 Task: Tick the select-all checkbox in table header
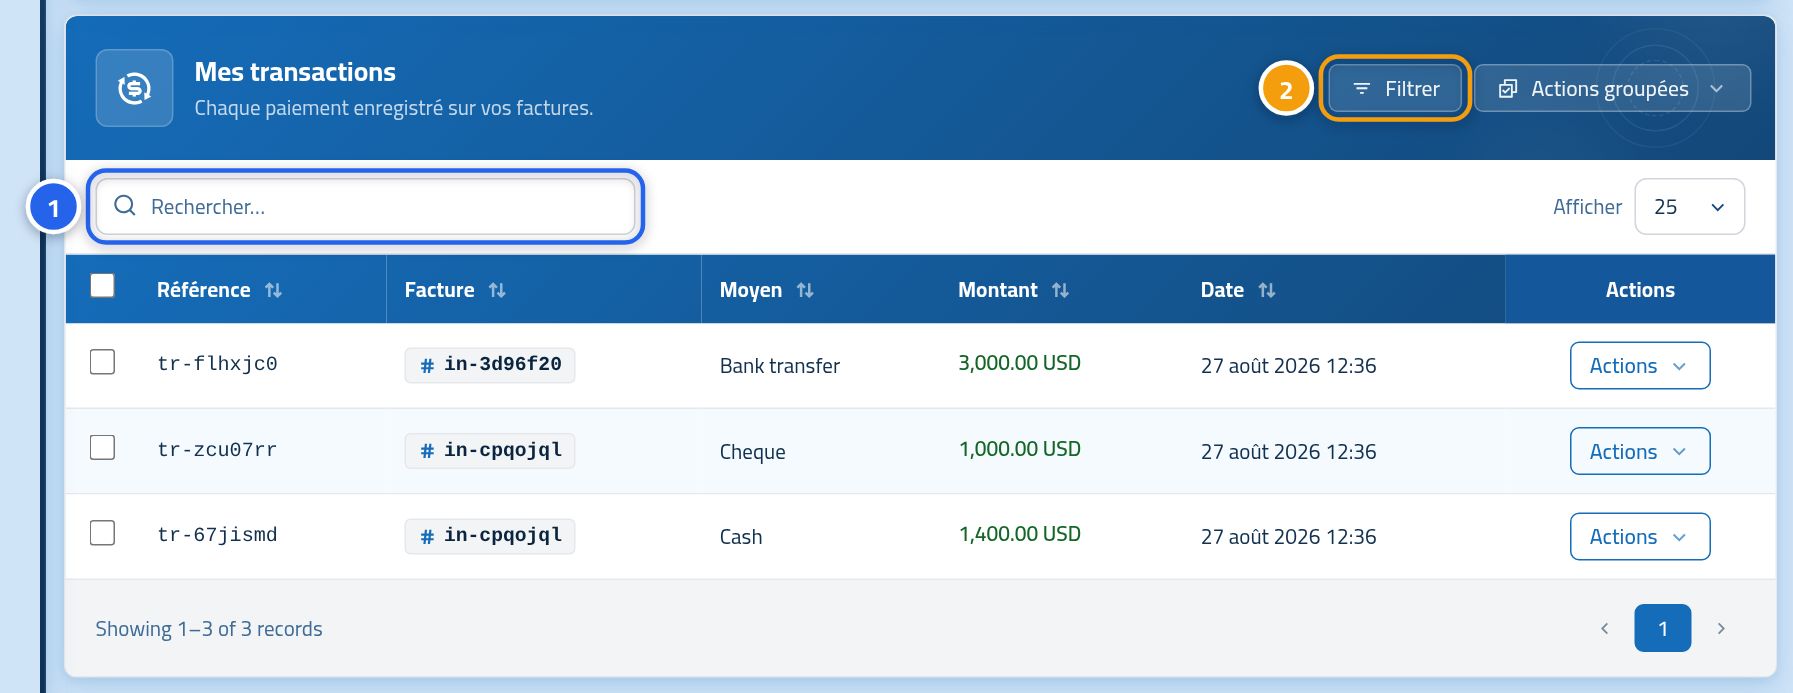coord(102,286)
